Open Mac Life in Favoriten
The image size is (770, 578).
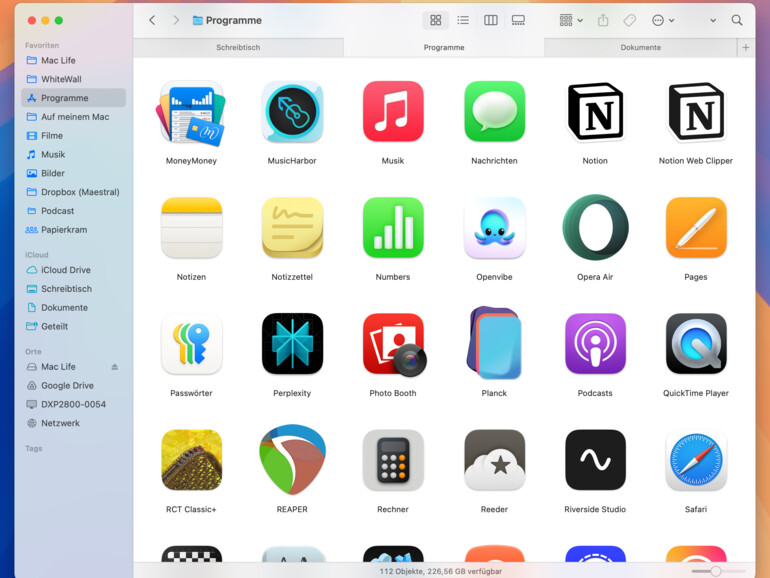pos(74,60)
